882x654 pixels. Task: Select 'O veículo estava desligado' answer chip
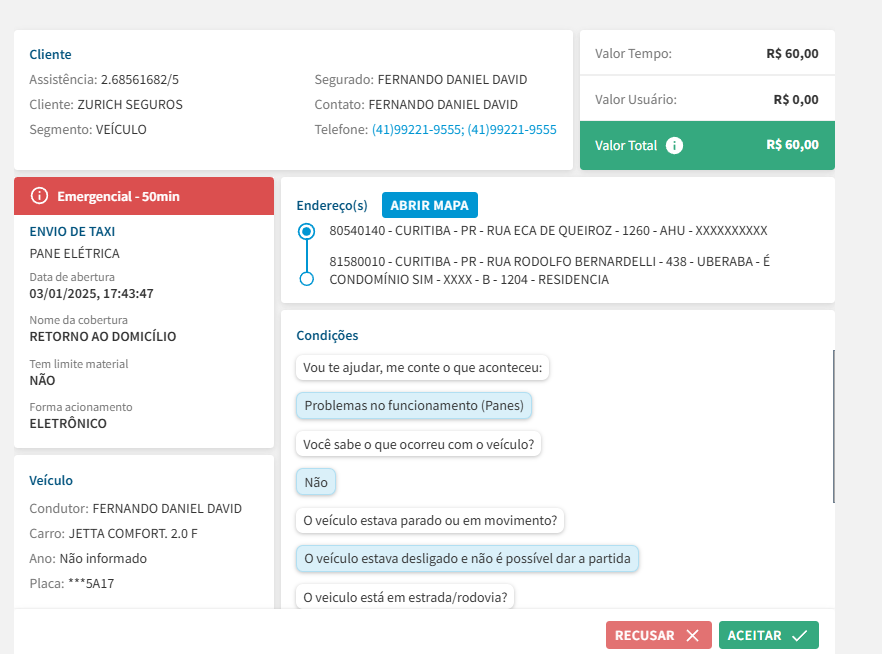(x=467, y=558)
